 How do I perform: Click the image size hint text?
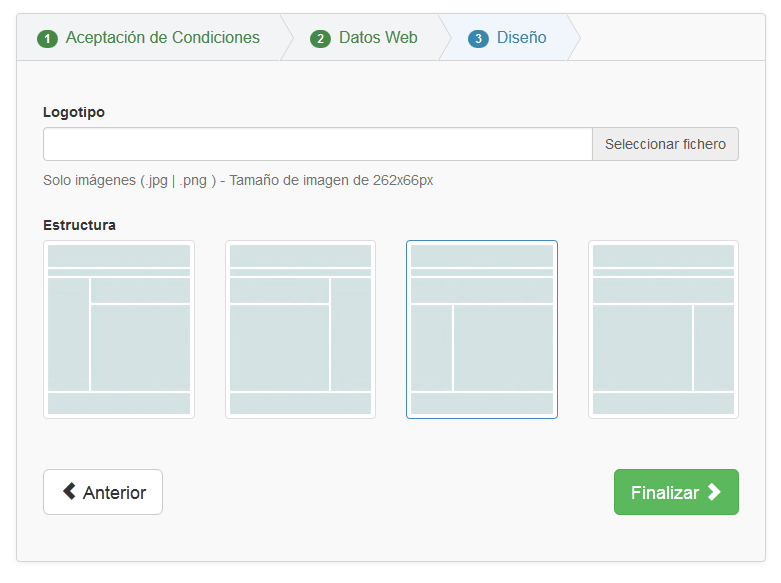[x=238, y=180]
